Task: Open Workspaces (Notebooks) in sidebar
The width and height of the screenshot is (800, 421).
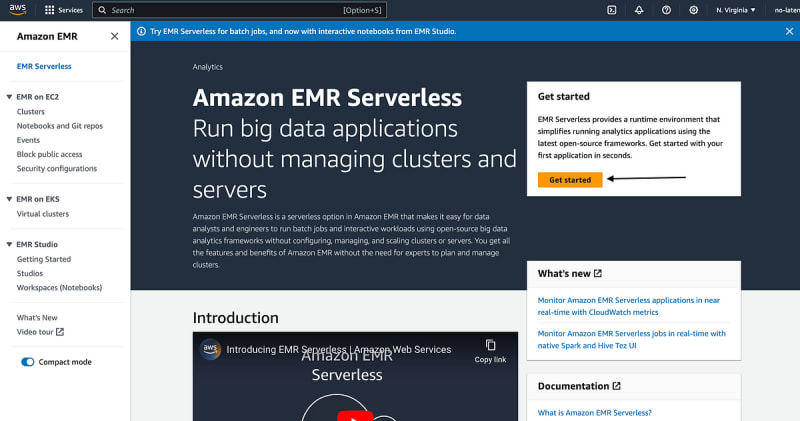Action: tap(59, 287)
